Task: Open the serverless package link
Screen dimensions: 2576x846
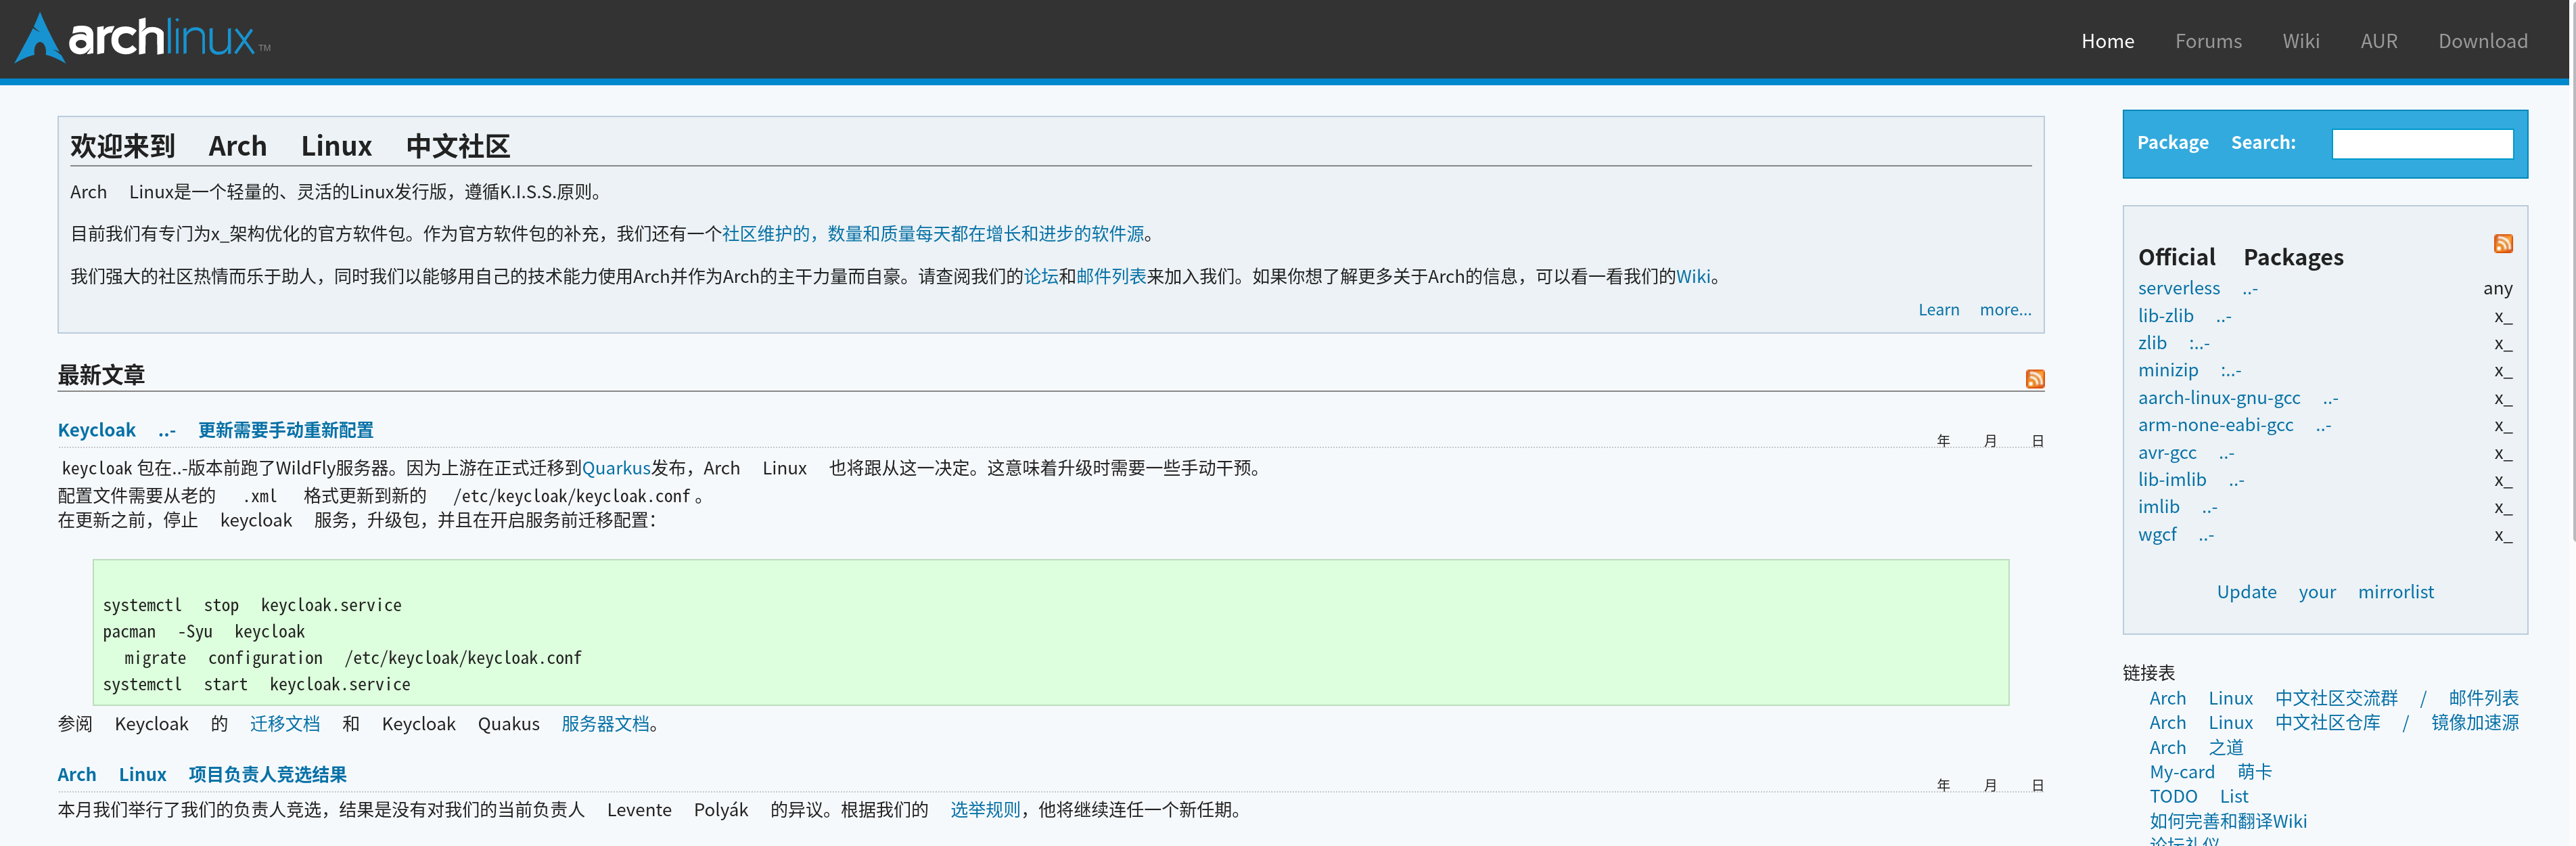Action: click(2178, 288)
